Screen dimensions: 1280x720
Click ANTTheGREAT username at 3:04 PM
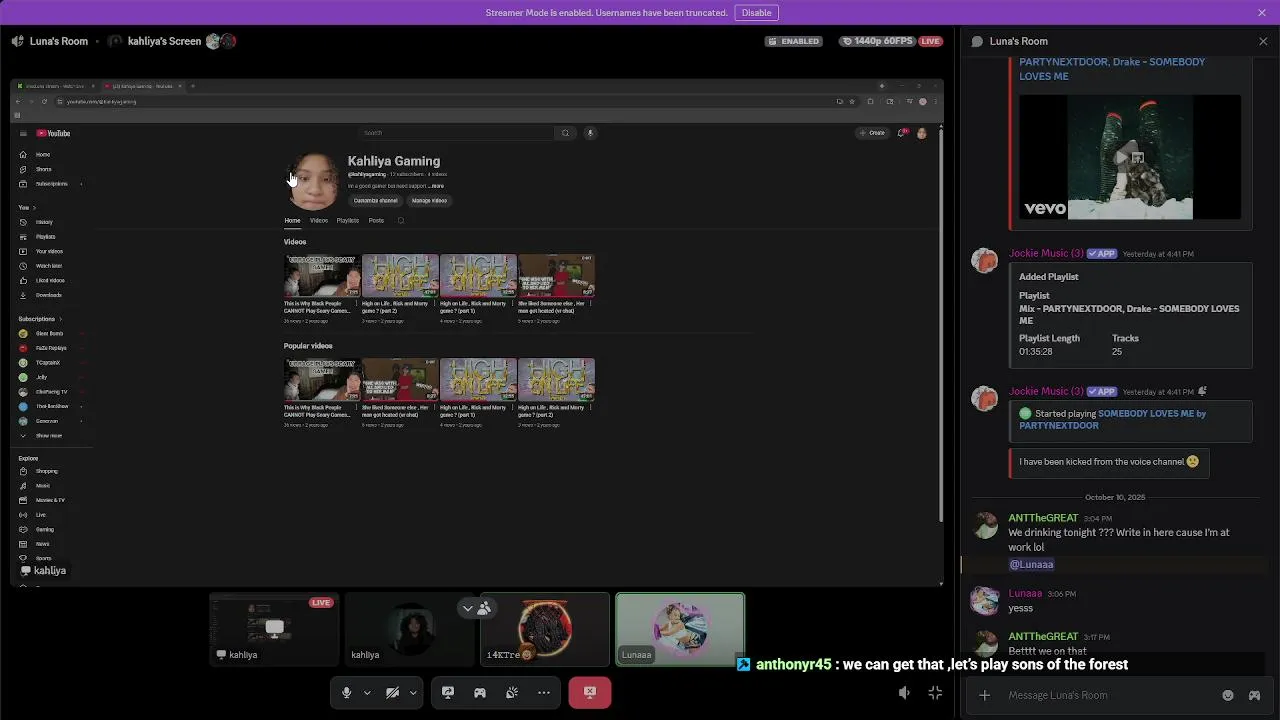click(x=1043, y=518)
